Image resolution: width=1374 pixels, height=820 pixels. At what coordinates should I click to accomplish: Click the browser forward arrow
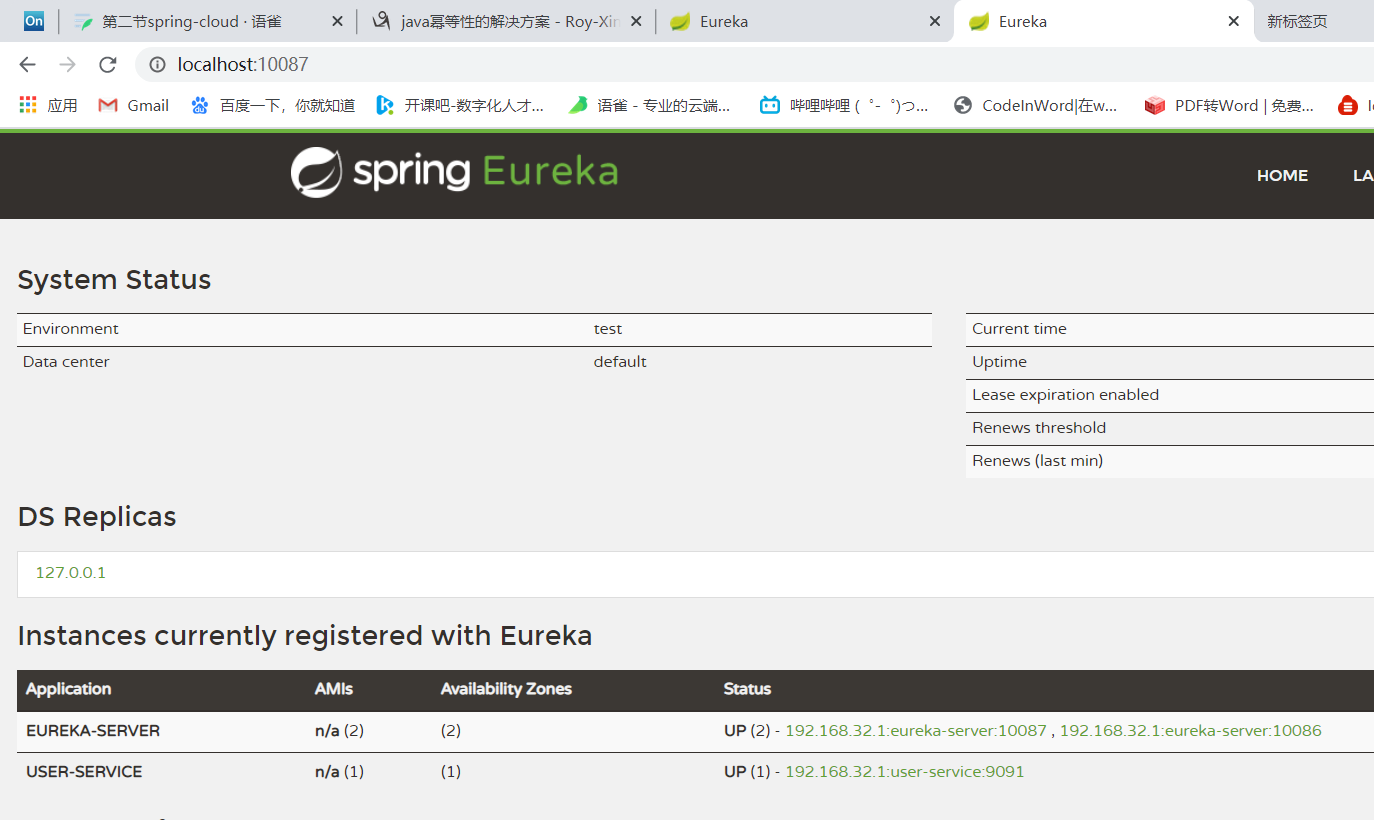67,65
